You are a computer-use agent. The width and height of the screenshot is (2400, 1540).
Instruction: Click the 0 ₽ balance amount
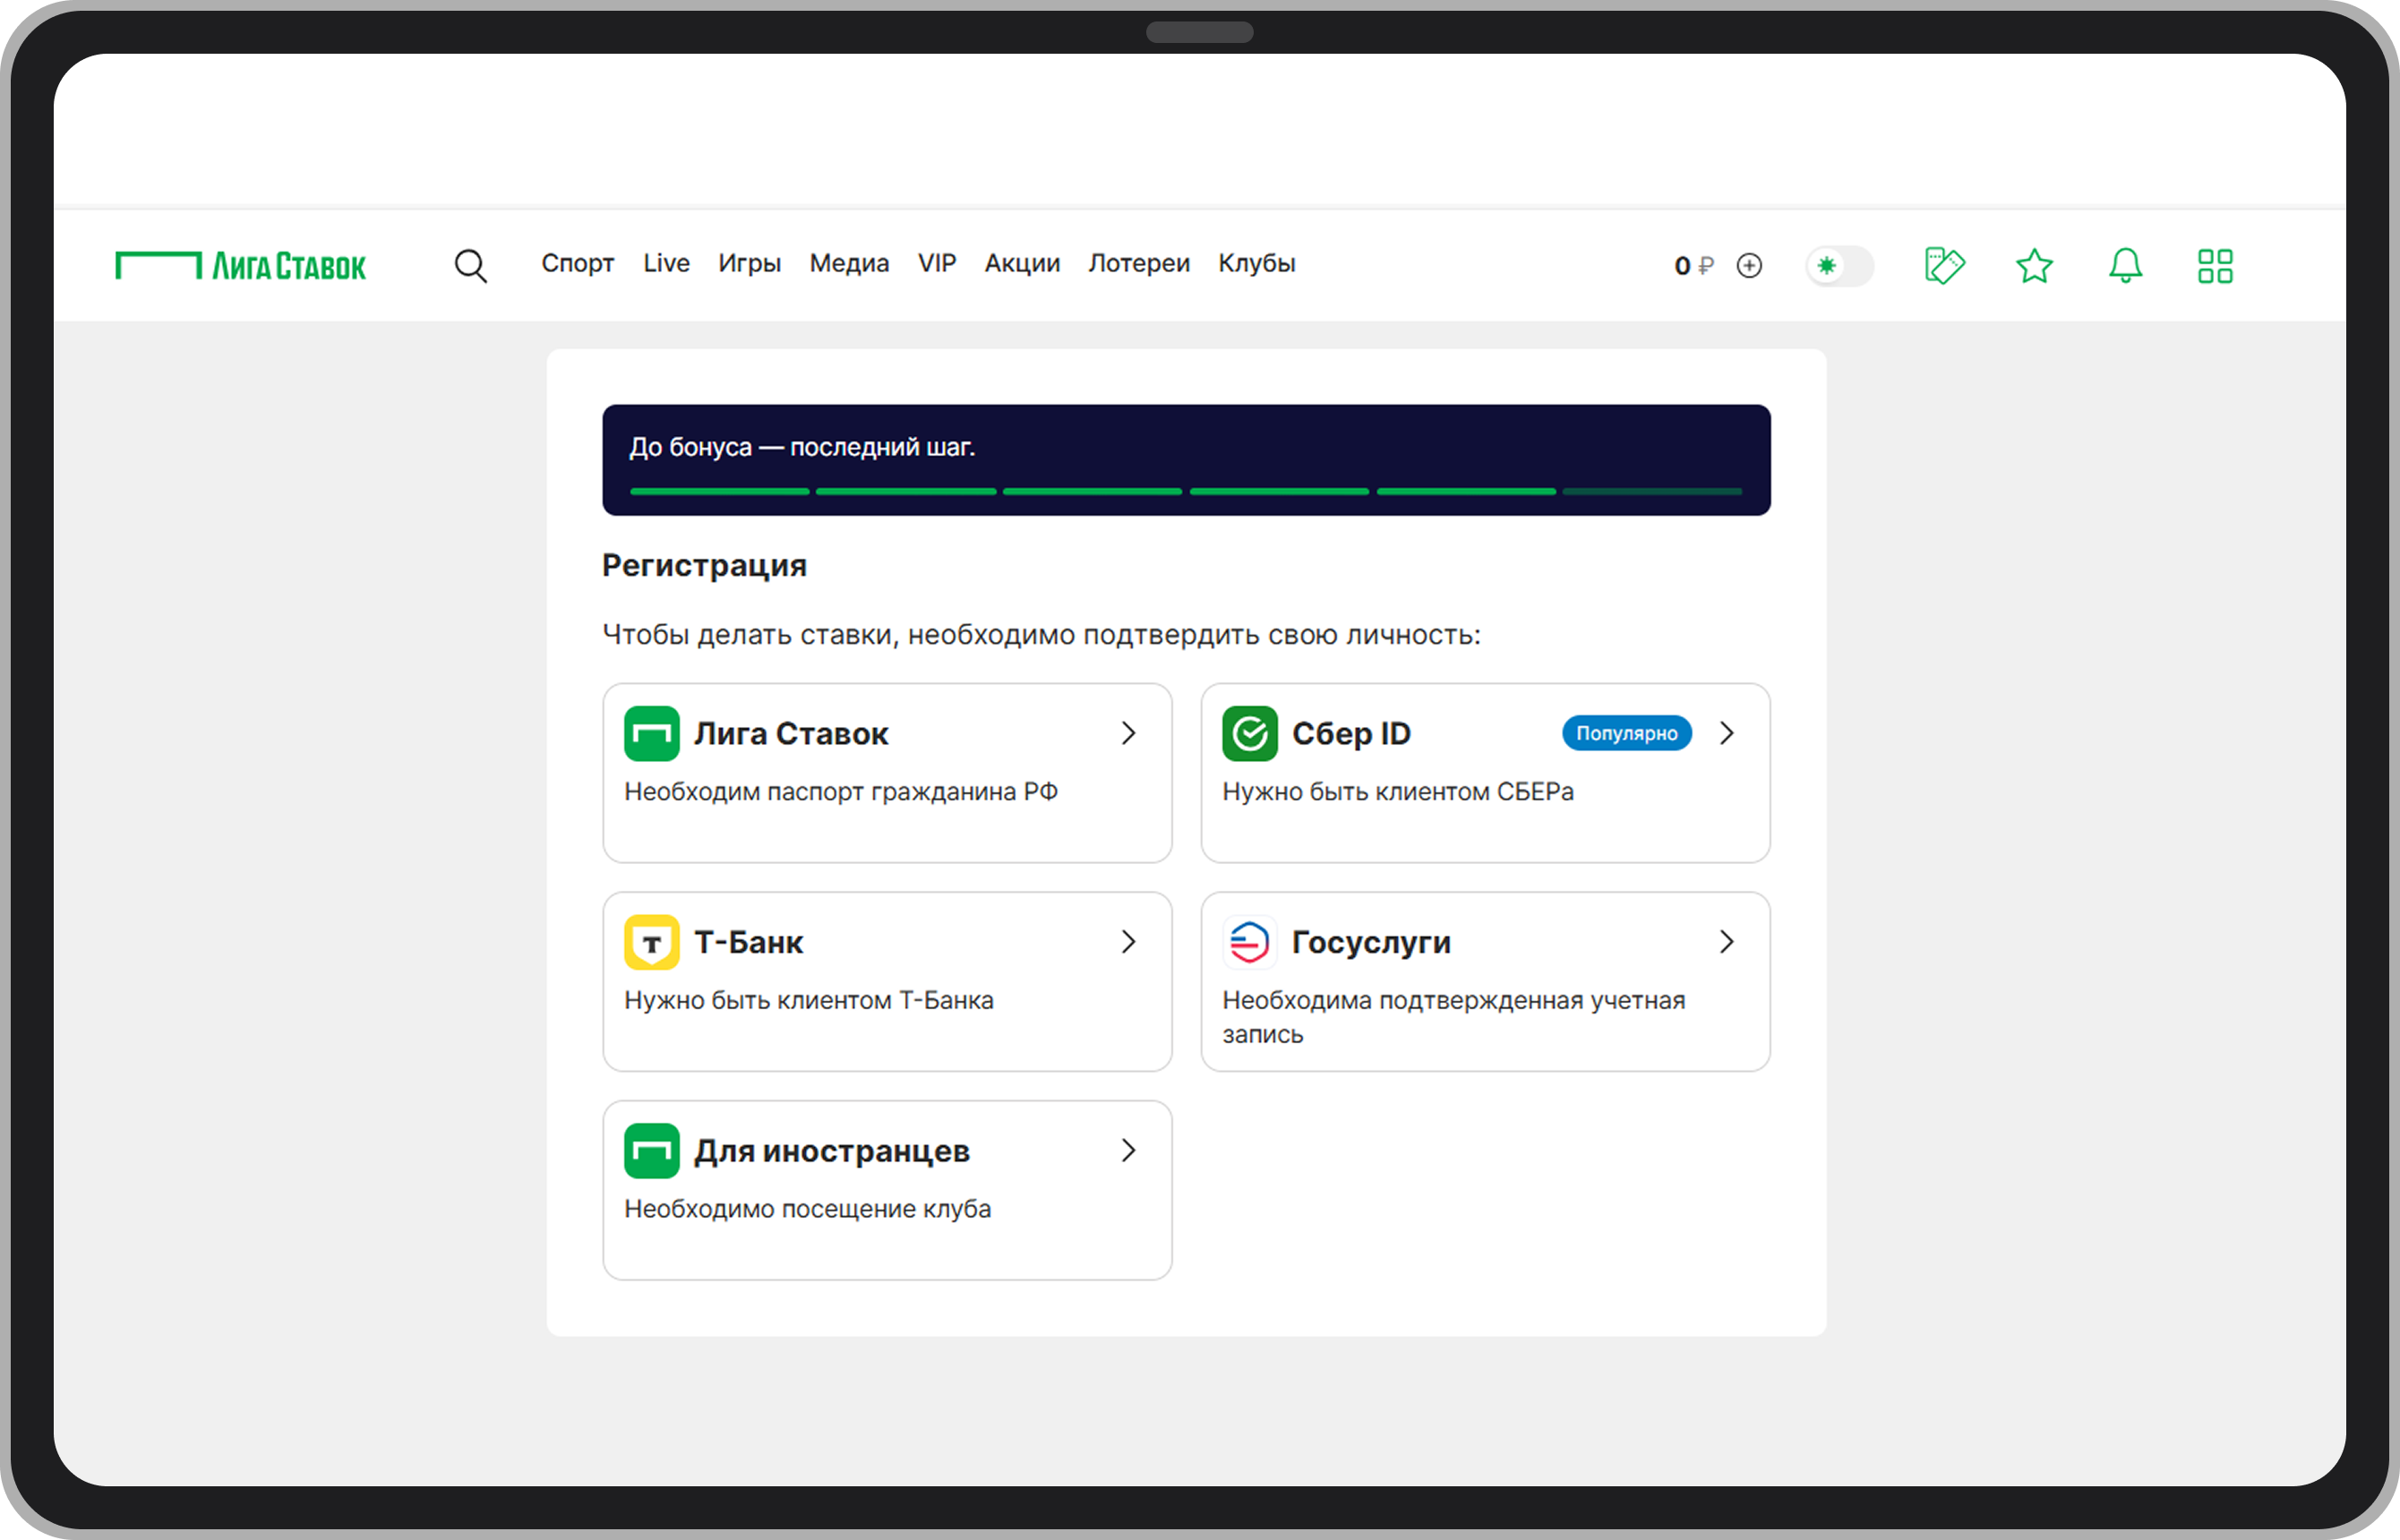(1692, 266)
